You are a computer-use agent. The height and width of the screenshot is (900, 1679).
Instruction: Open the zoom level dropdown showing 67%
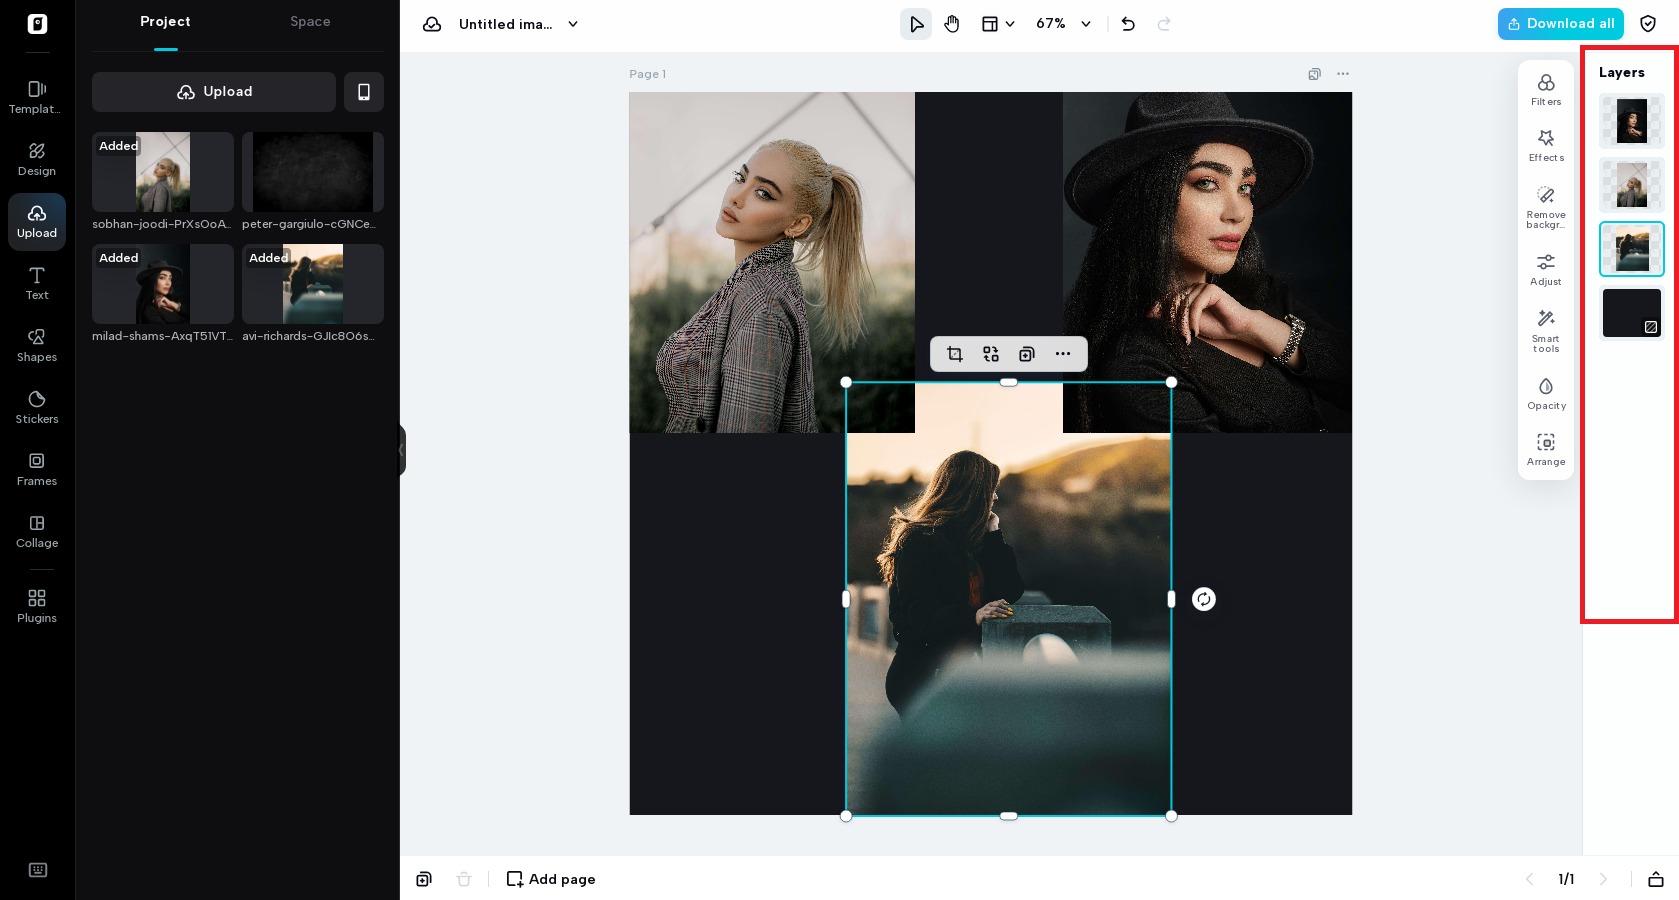[1062, 23]
